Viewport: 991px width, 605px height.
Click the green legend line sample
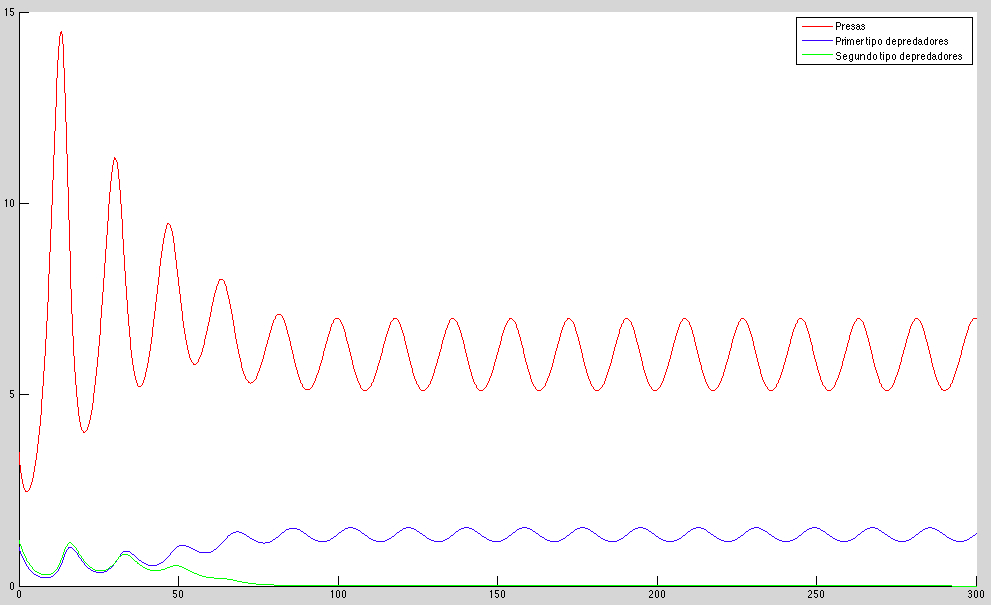click(x=815, y=57)
